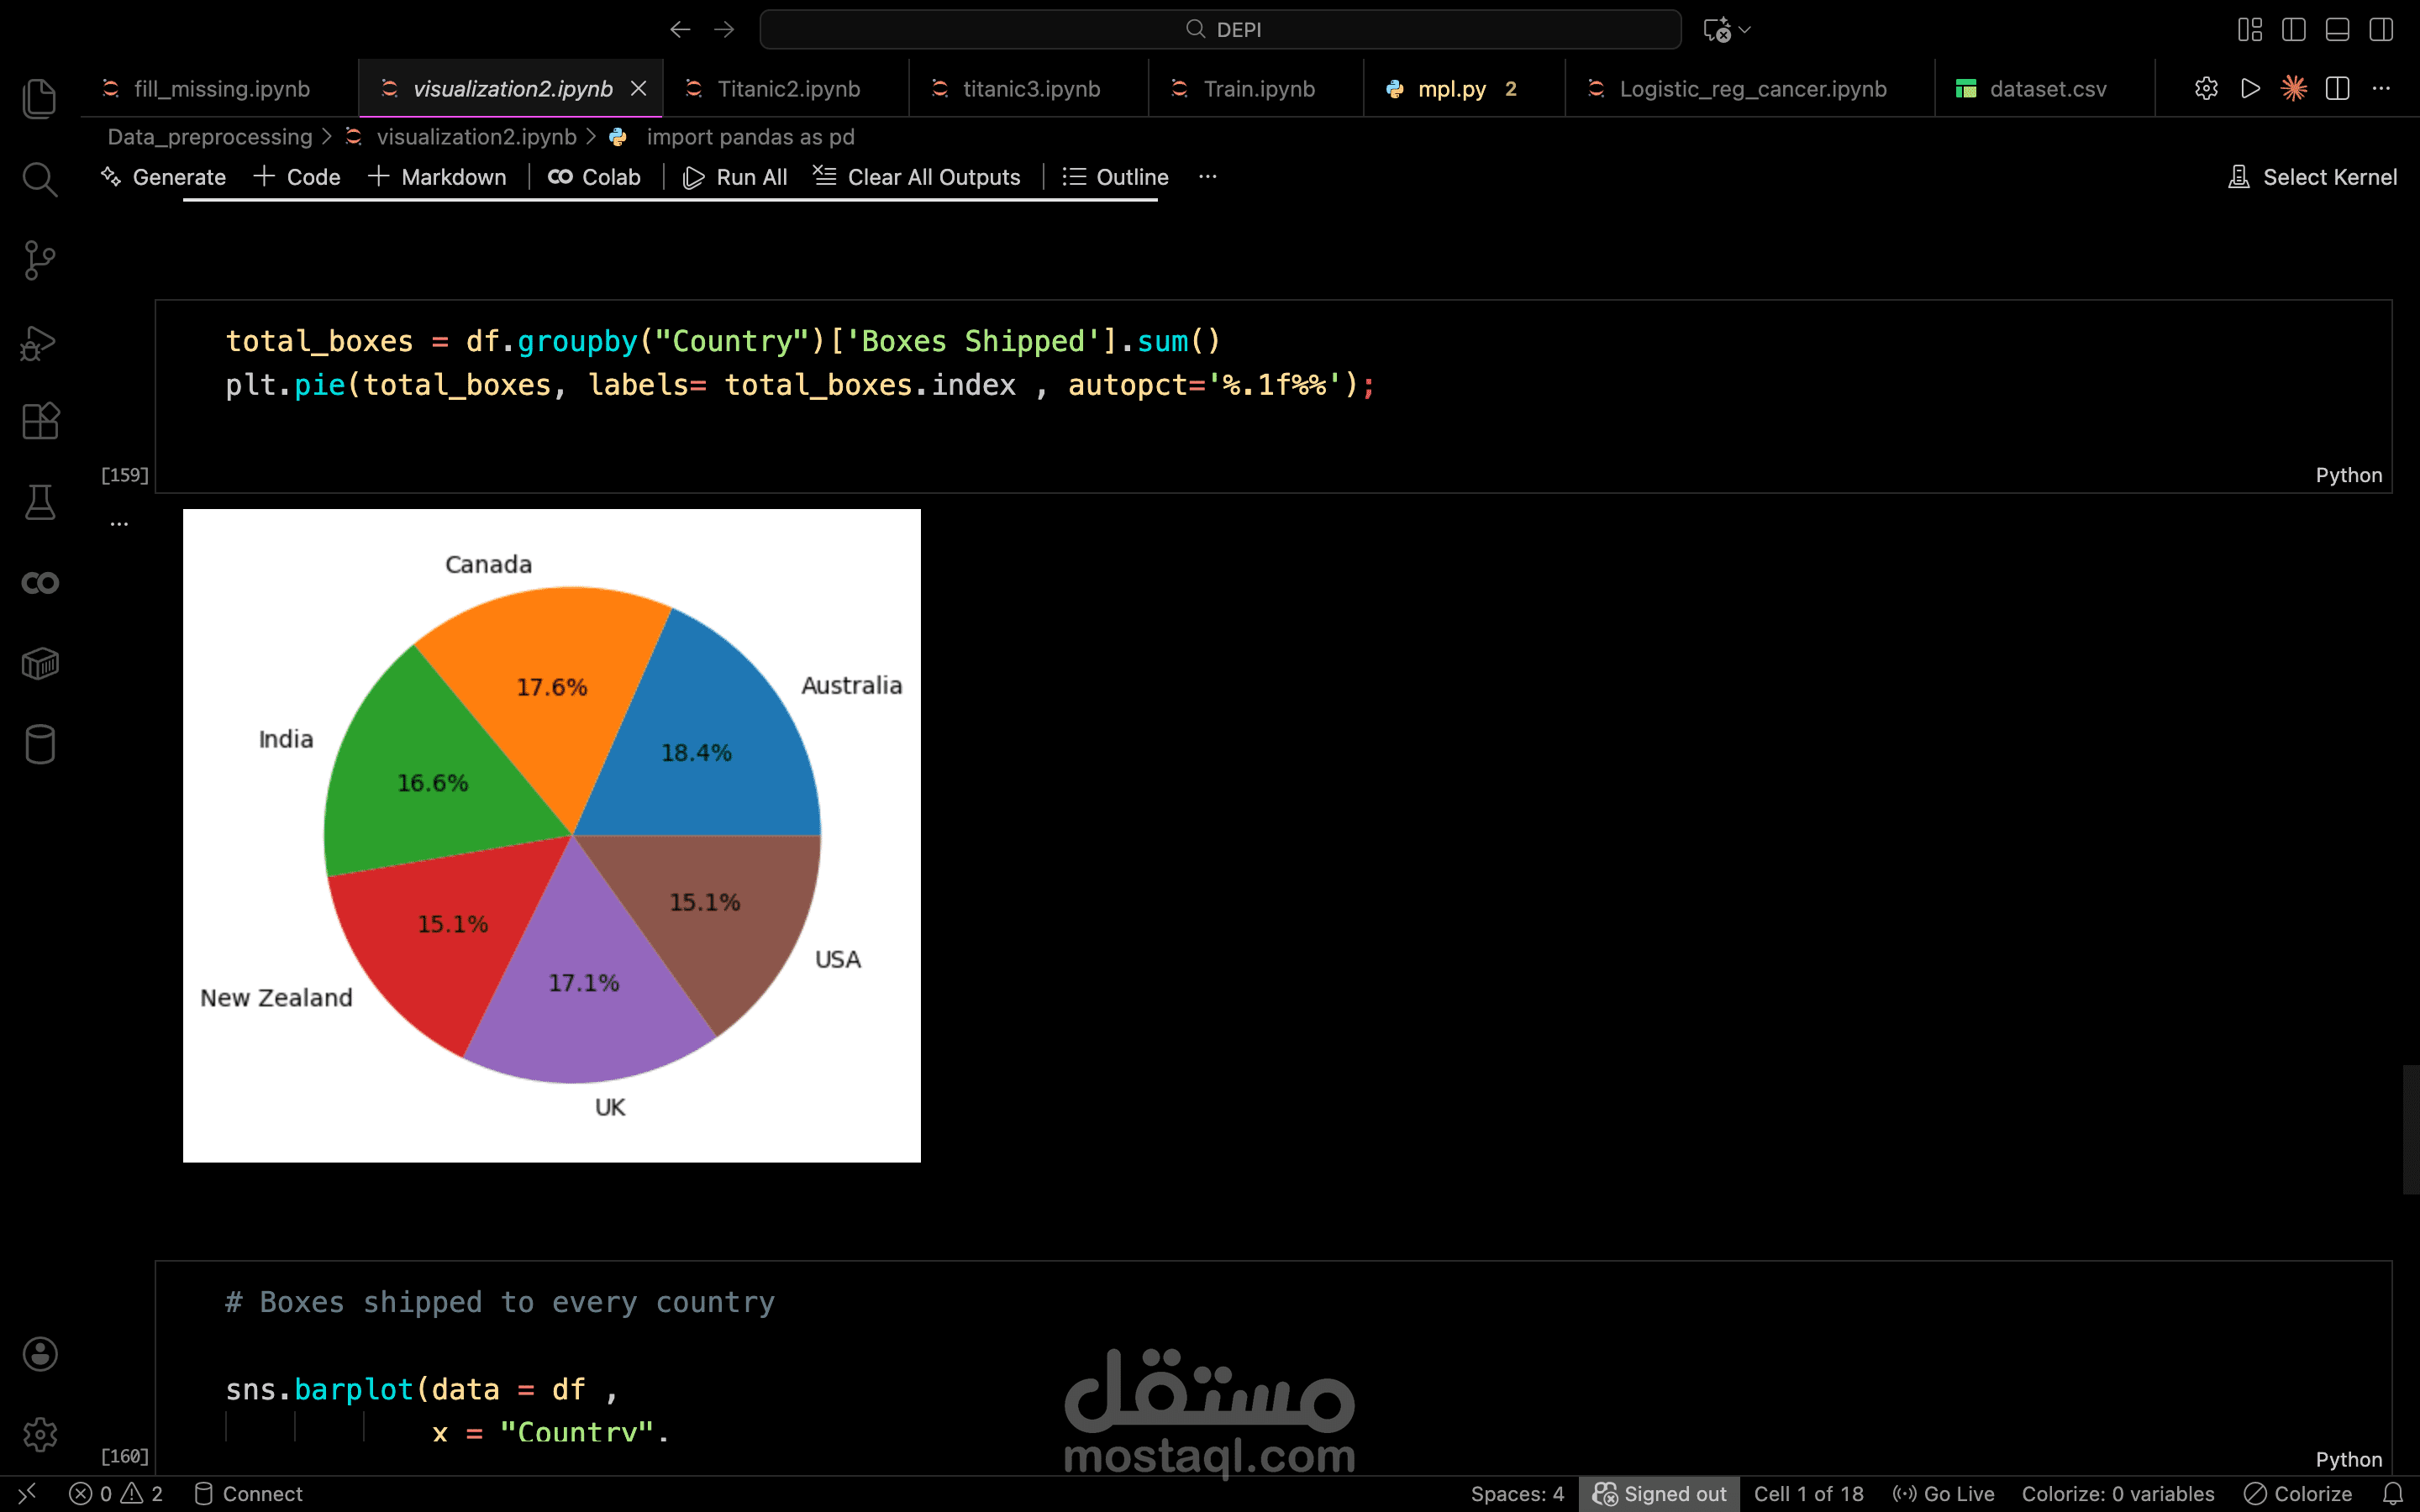
Task: Open the Source Control view
Action: coord(40,260)
